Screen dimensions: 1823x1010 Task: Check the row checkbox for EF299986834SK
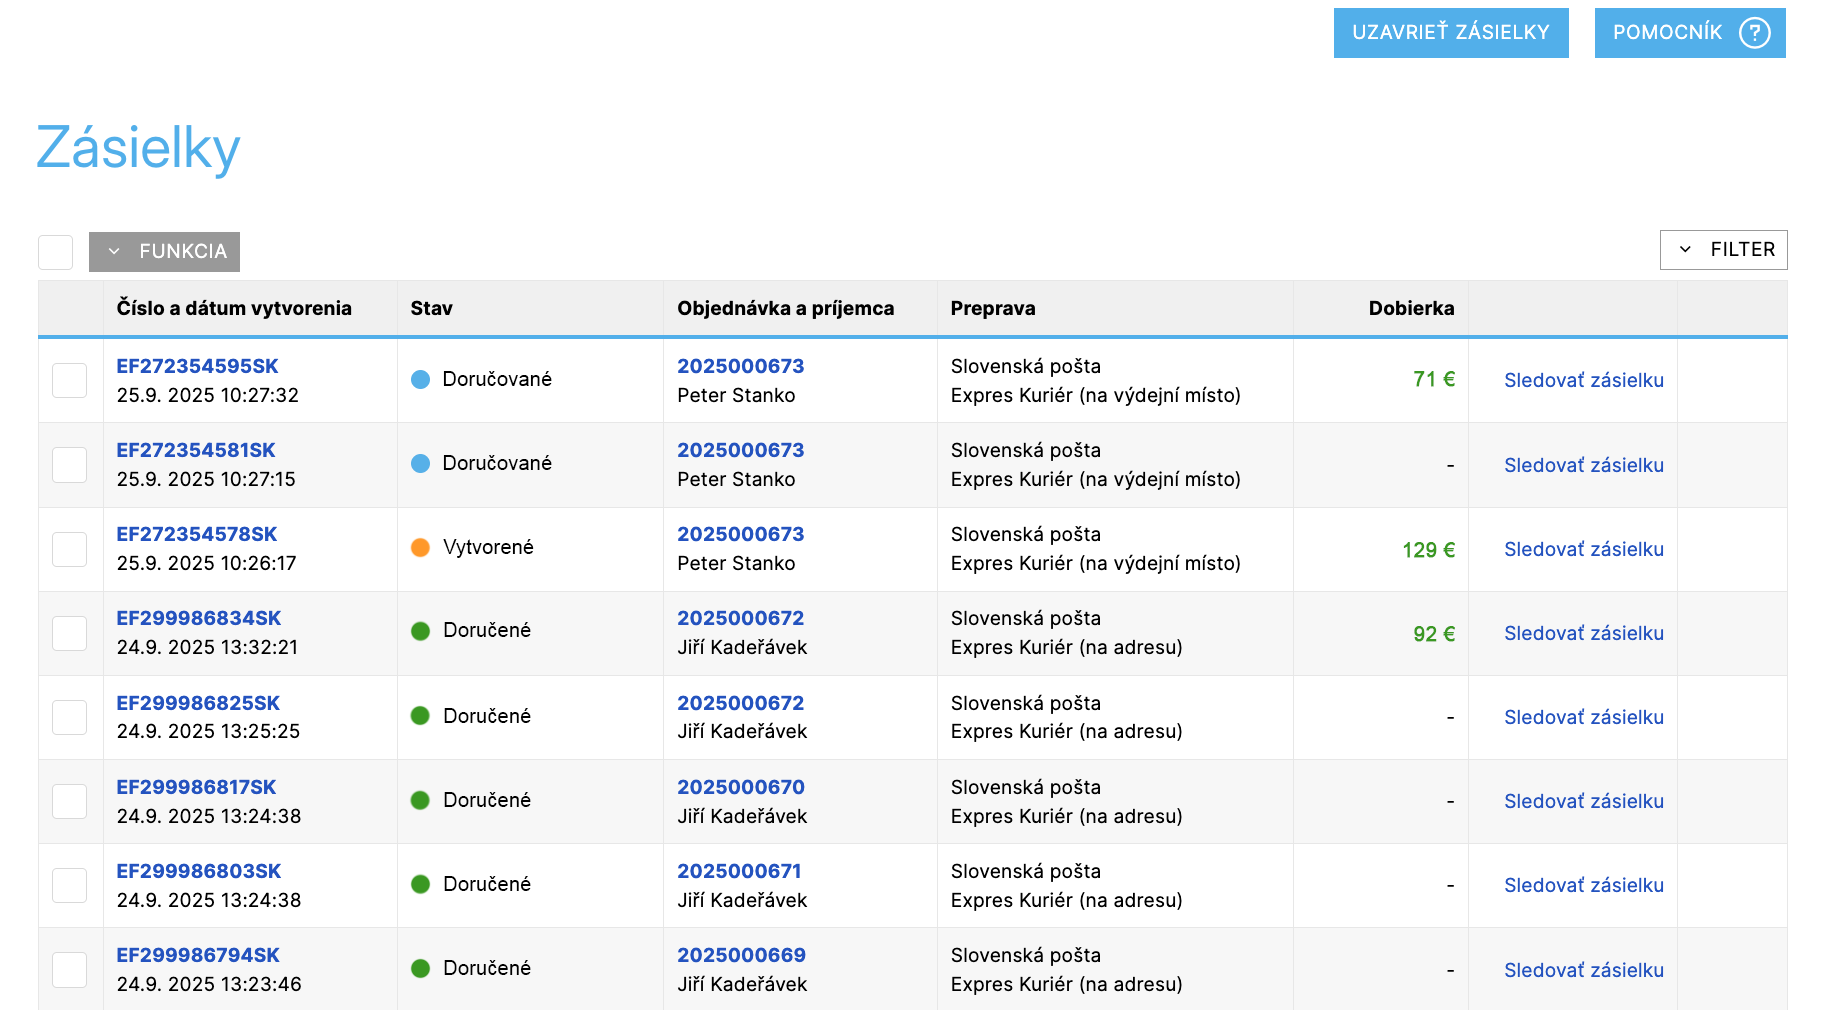pos(70,633)
